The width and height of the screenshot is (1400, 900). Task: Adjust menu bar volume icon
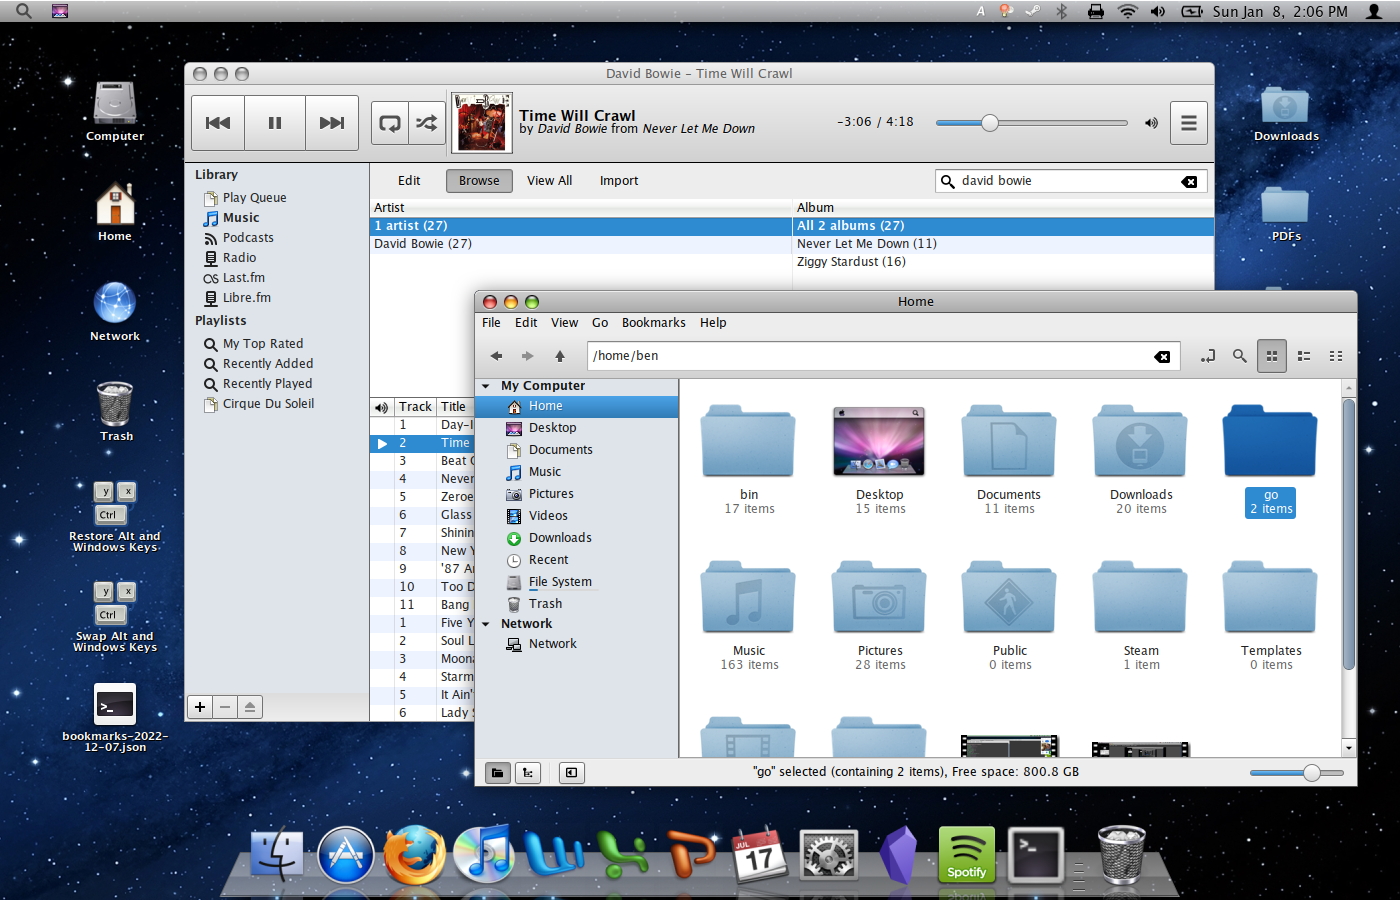[x=1158, y=12]
